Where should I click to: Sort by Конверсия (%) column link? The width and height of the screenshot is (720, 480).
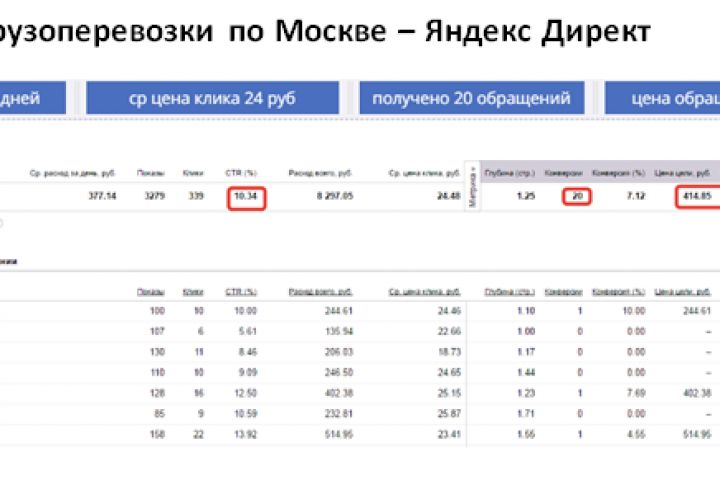(619, 292)
